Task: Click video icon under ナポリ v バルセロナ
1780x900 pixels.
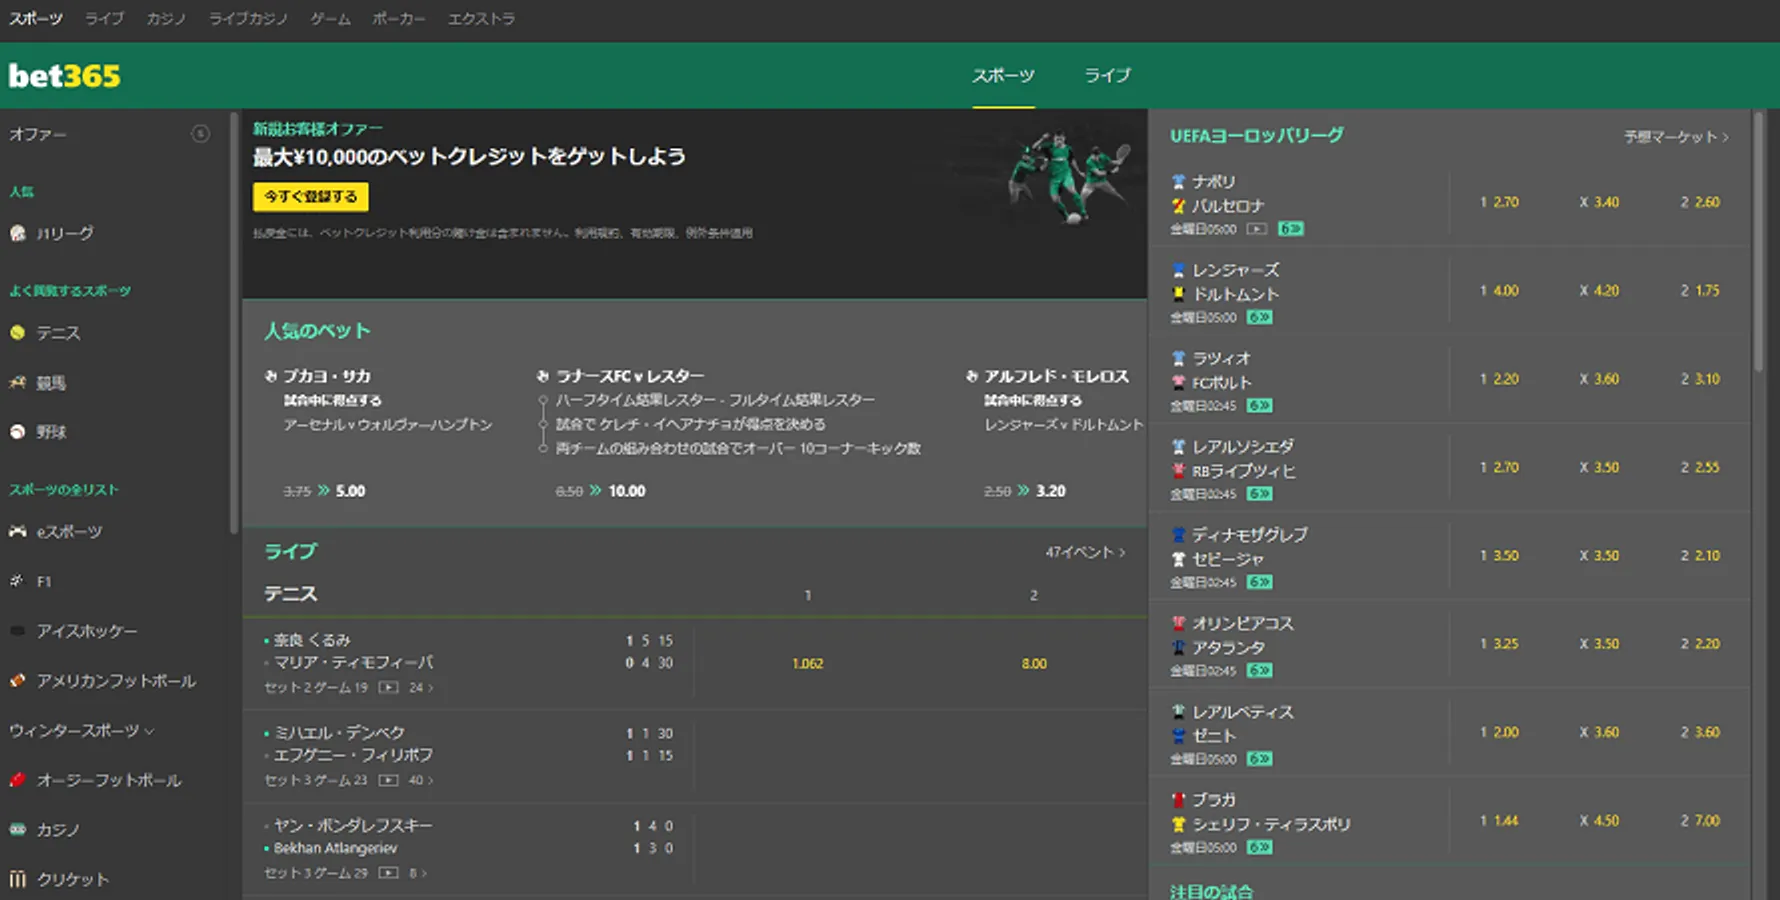Action: pyautogui.click(x=1257, y=229)
